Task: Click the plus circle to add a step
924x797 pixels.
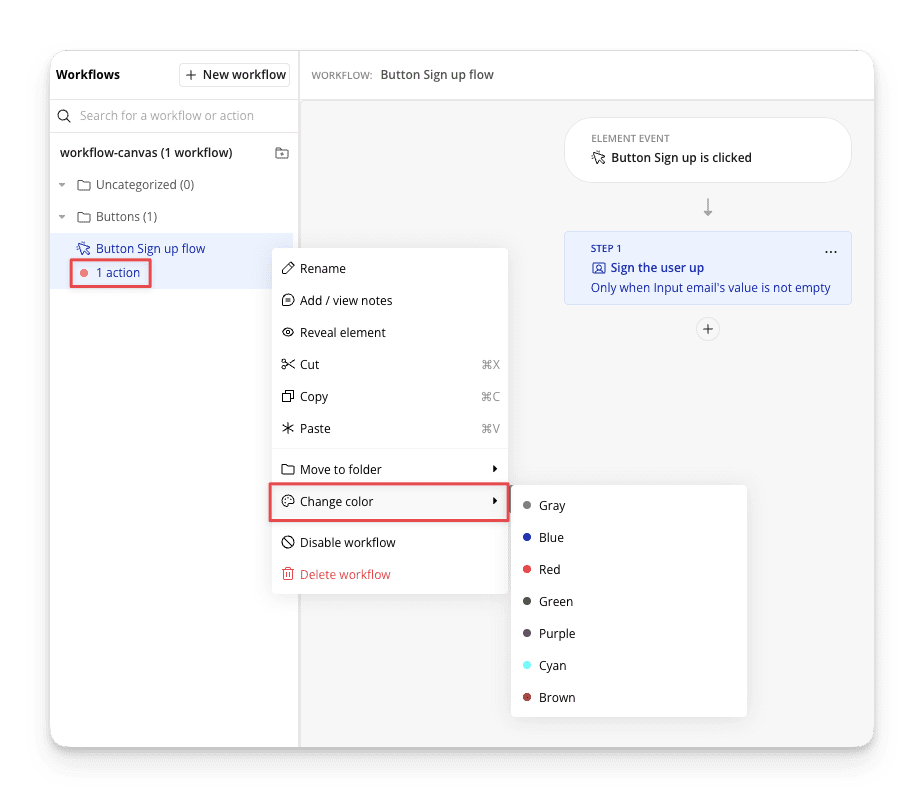Action: coord(708,329)
